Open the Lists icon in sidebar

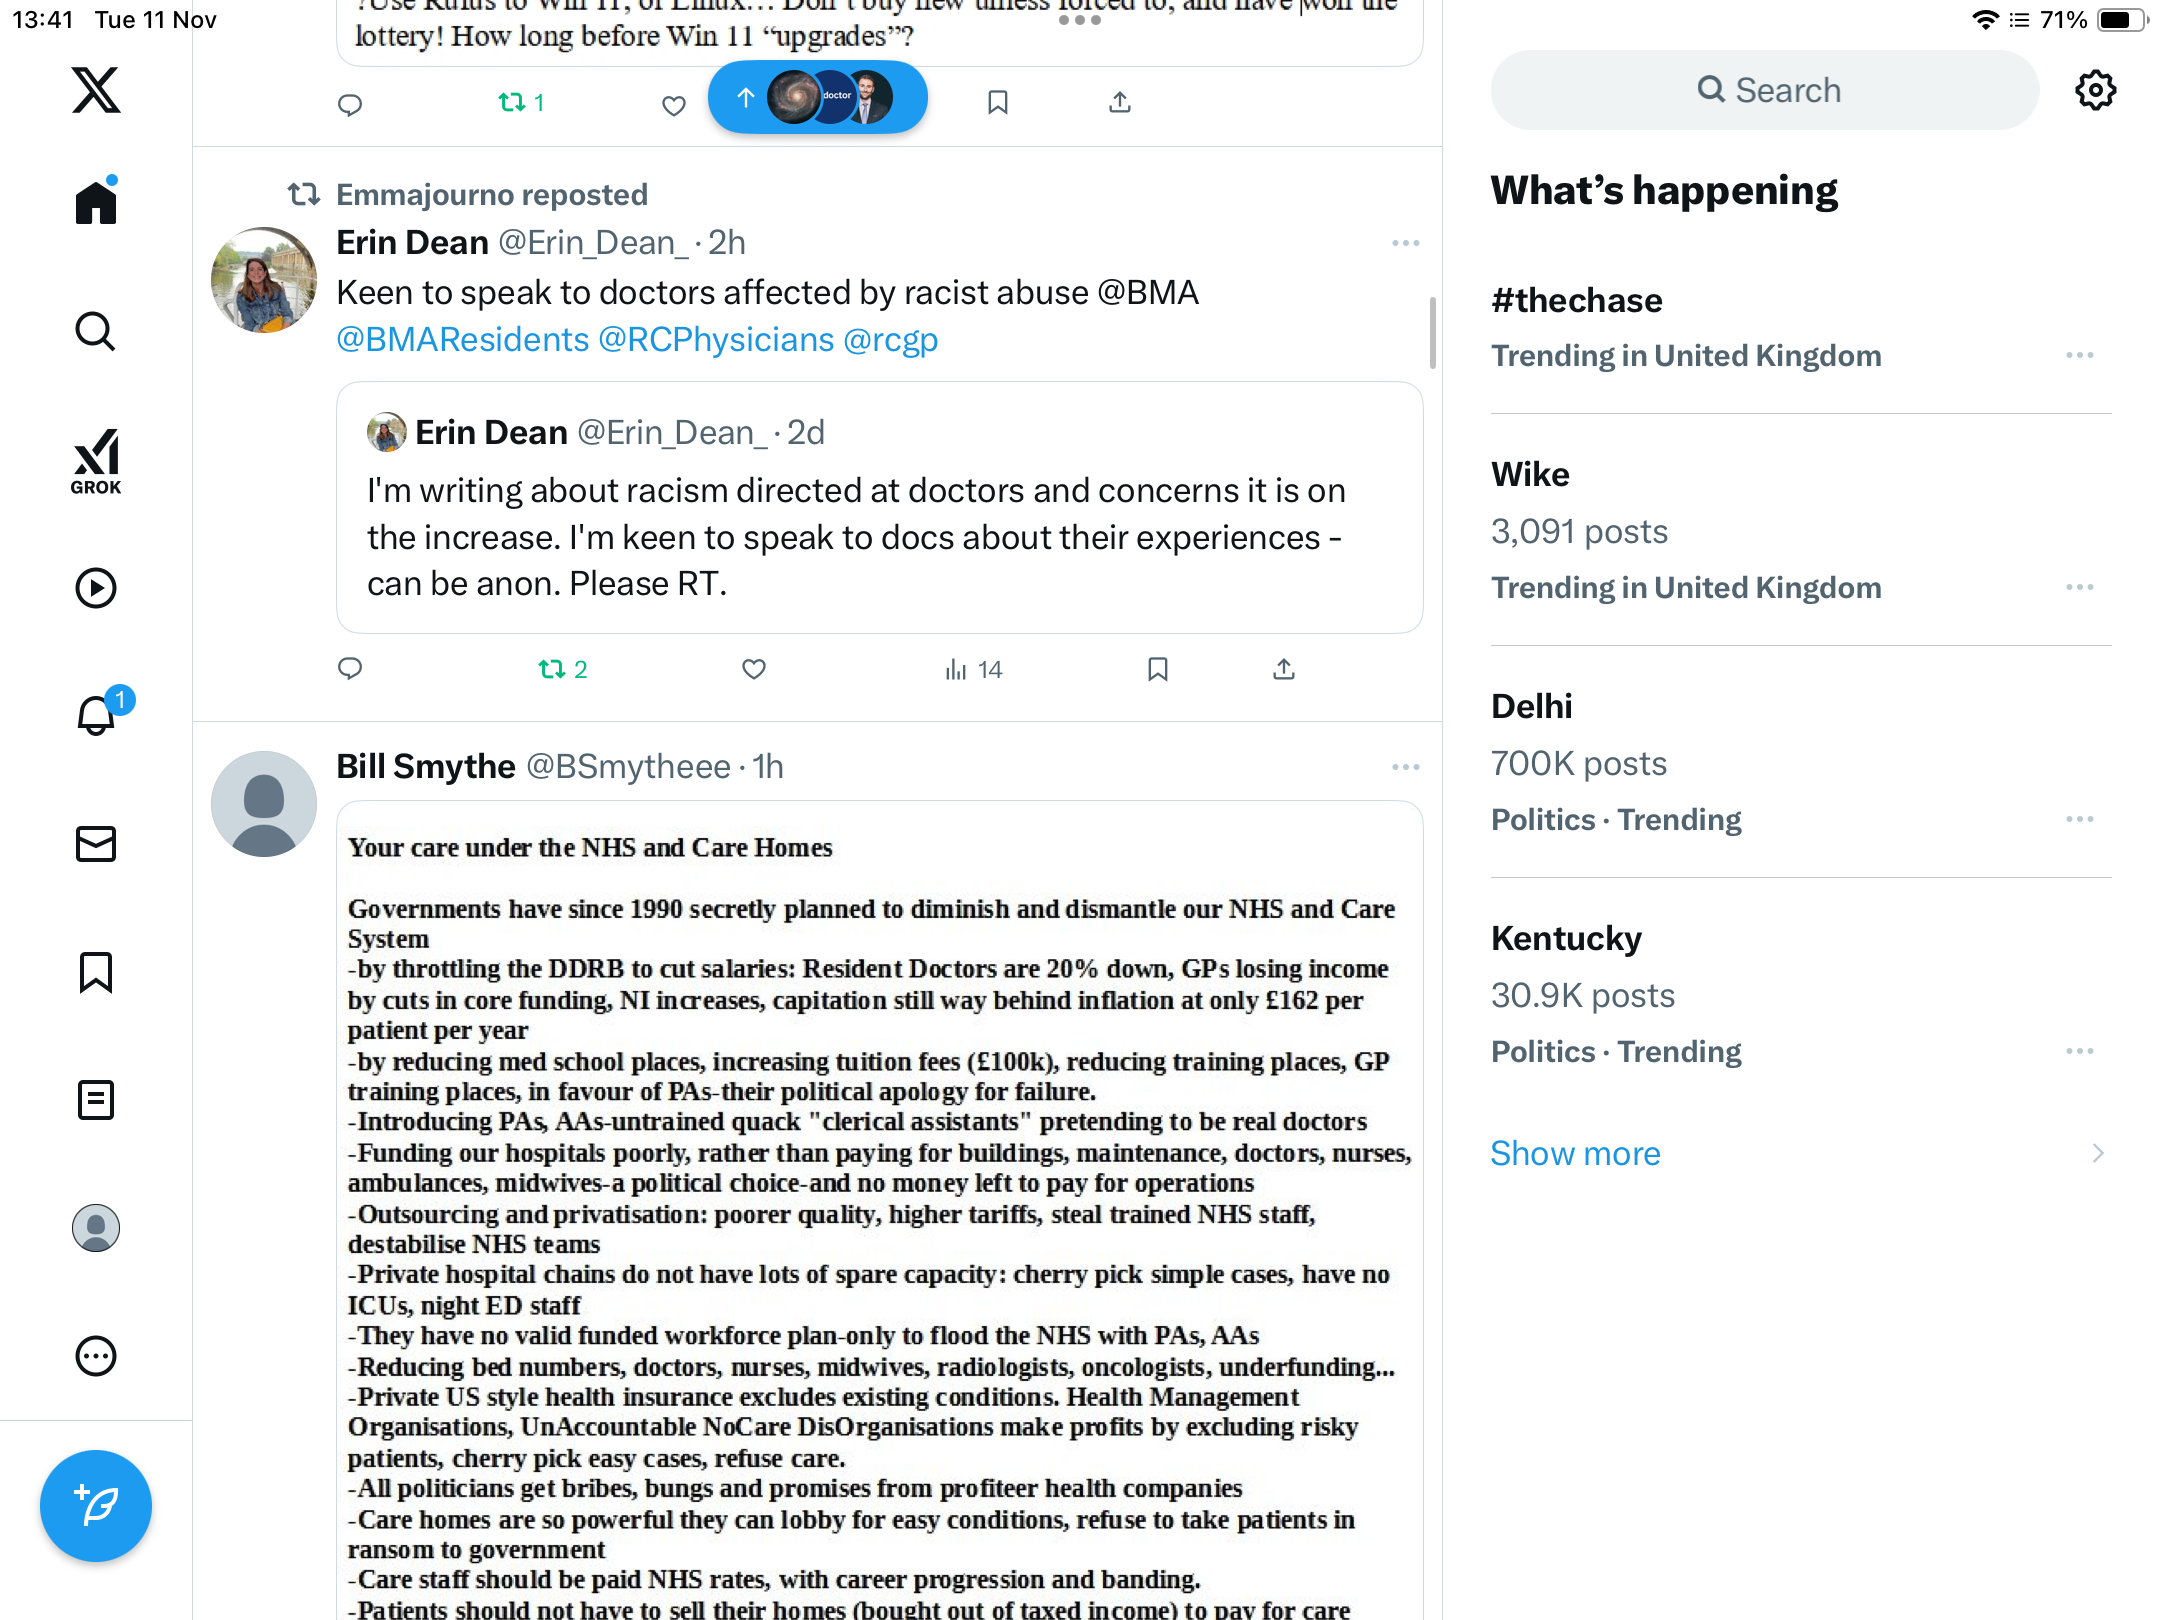coord(96,1100)
